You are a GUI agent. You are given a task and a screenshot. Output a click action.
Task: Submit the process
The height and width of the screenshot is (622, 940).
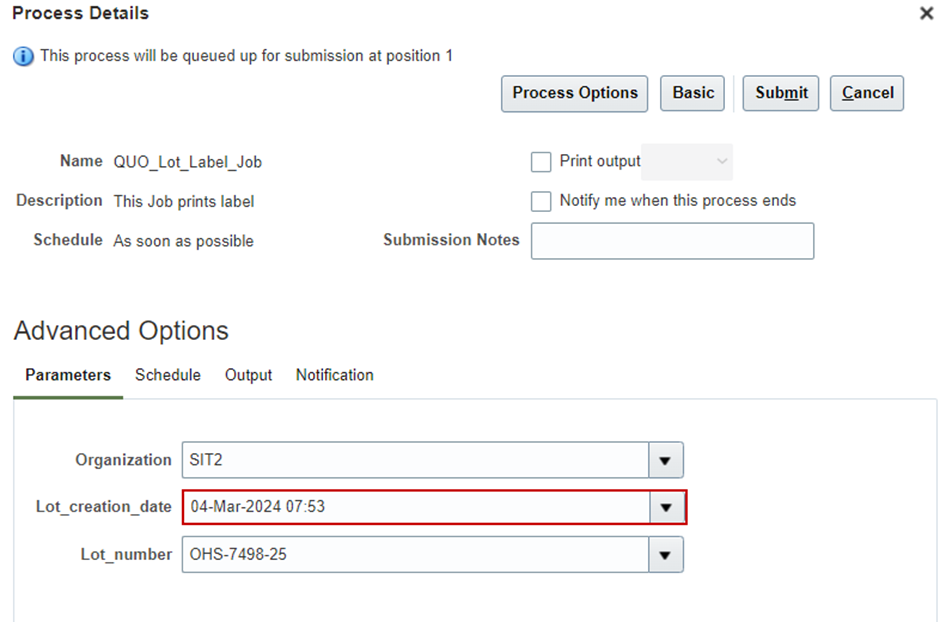(781, 93)
